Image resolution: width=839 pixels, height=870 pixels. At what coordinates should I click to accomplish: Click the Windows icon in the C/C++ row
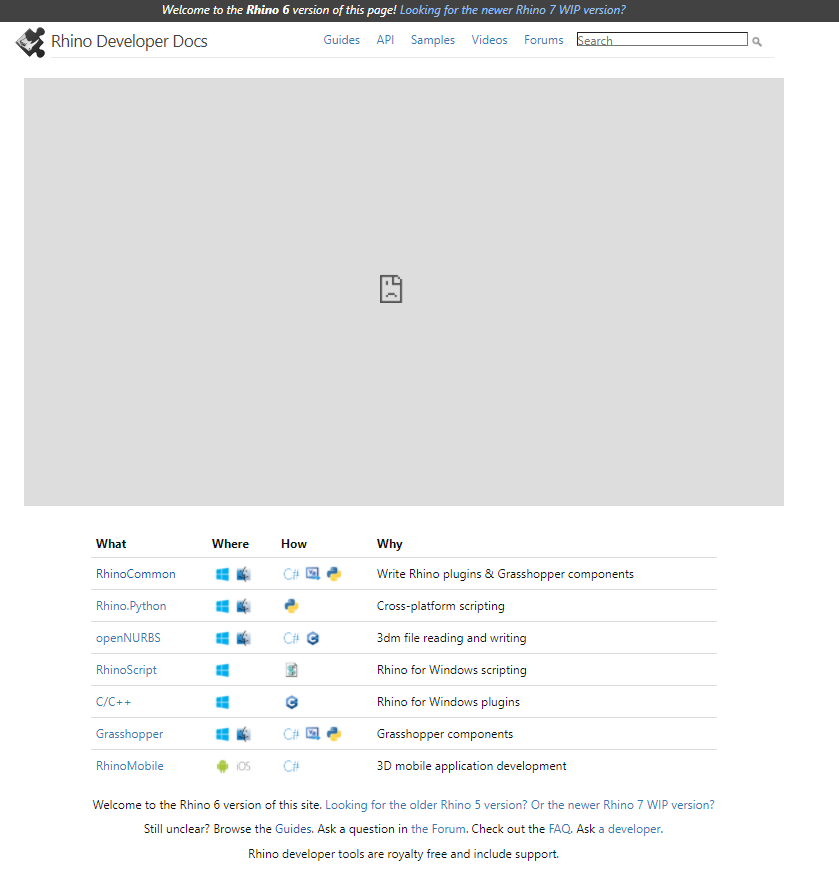pyautogui.click(x=223, y=702)
